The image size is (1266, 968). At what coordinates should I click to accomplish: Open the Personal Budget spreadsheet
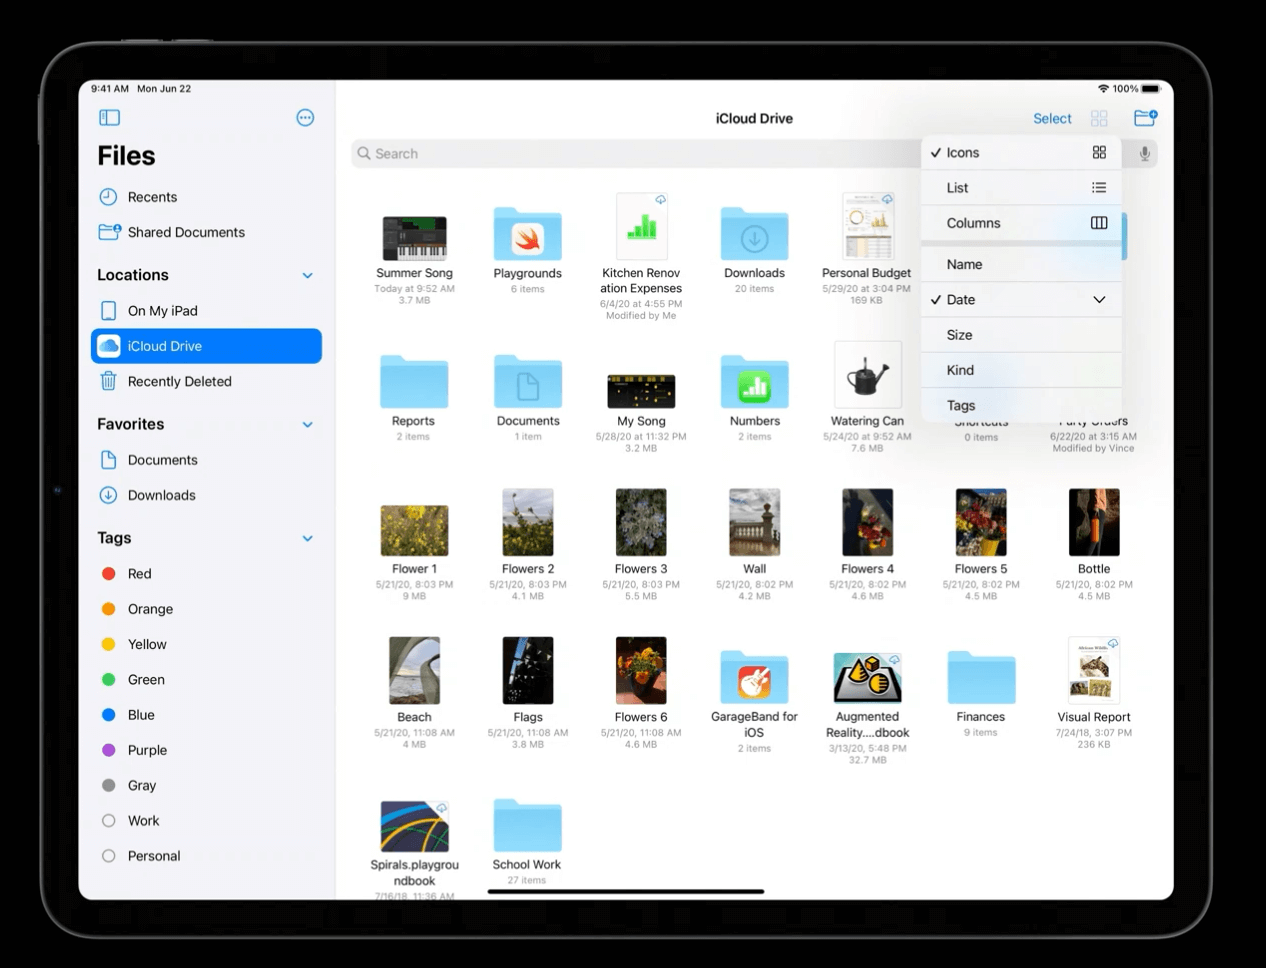(867, 227)
